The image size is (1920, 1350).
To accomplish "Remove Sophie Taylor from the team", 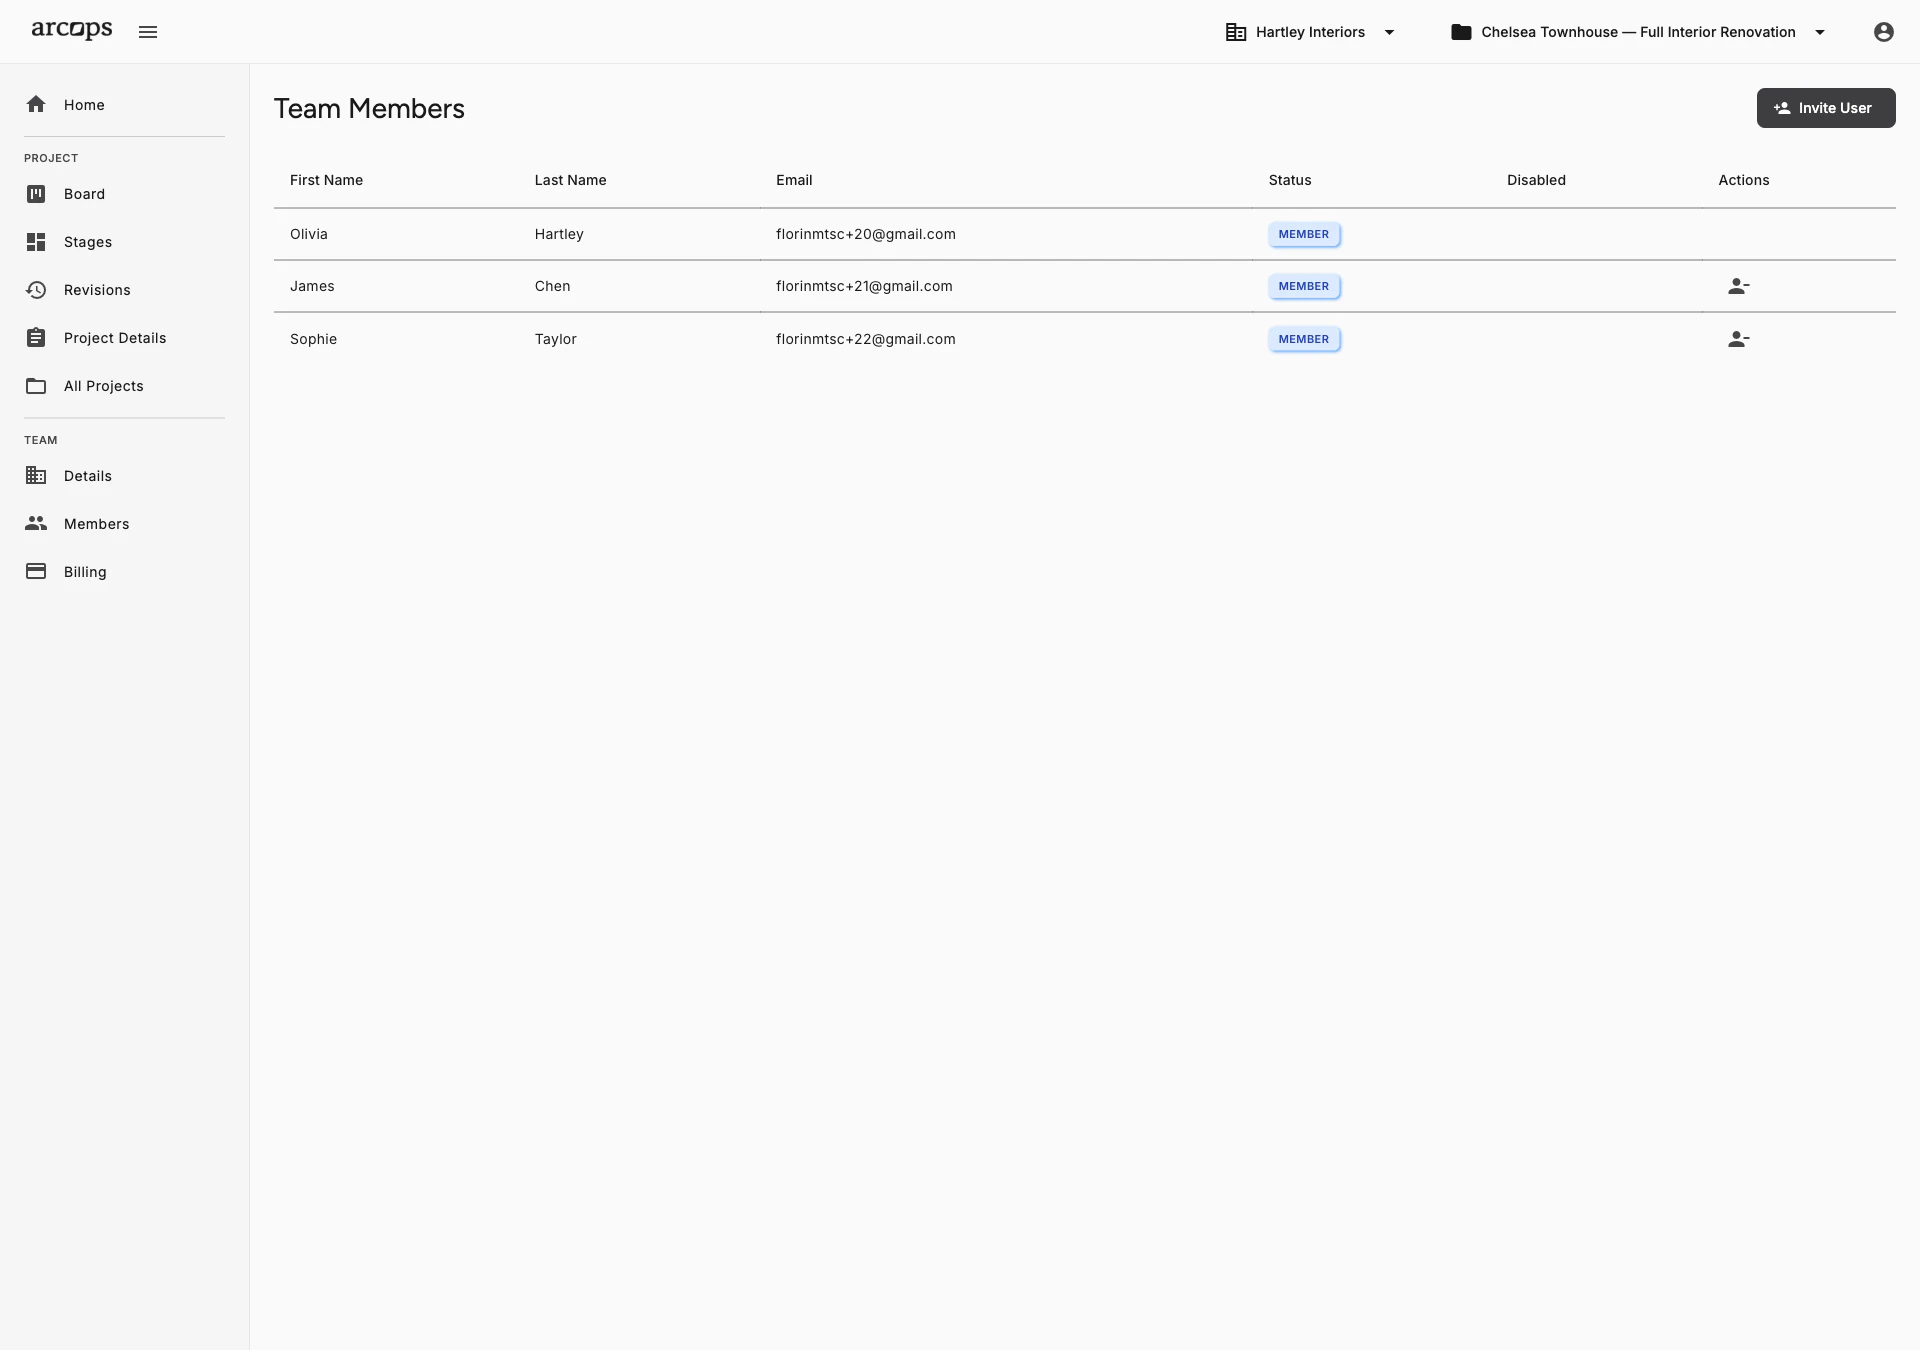I will click(1739, 339).
